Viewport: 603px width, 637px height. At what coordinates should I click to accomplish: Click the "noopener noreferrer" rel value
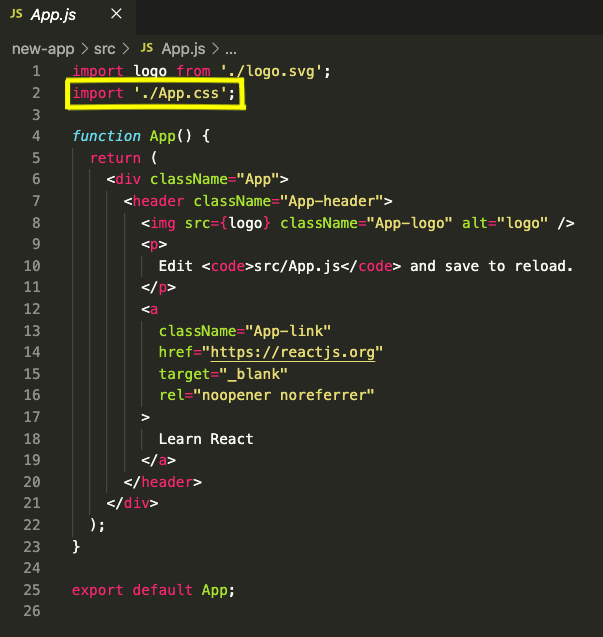pyautogui.click(x=284, y=395)
